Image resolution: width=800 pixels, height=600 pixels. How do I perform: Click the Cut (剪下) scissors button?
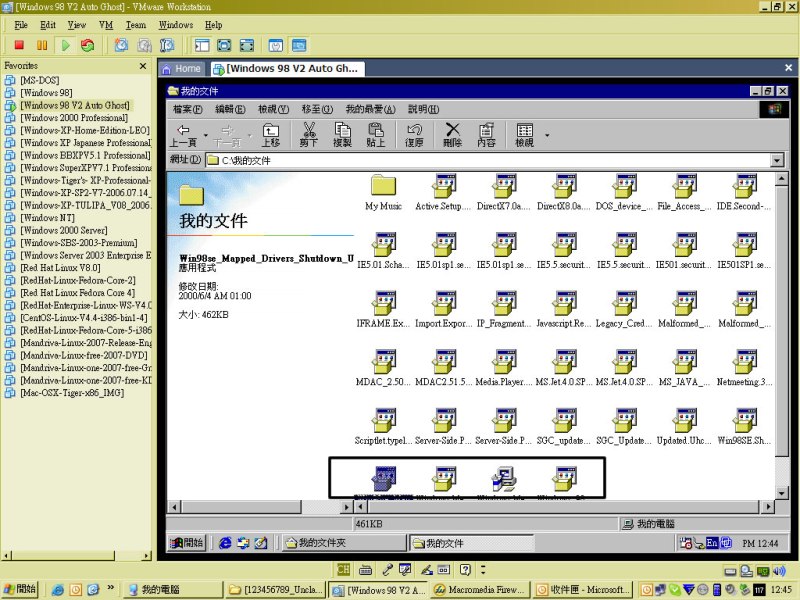coord(309,136)
